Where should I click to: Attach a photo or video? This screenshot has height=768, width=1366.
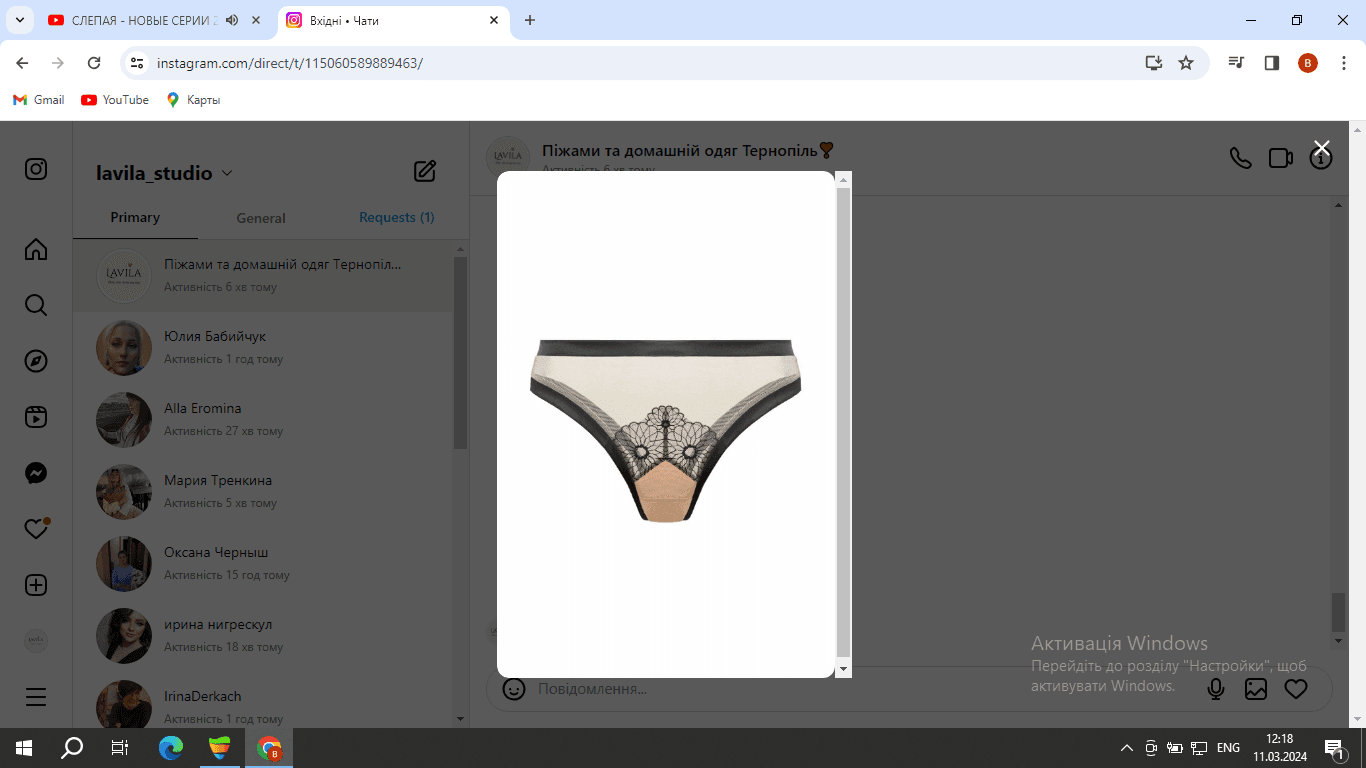point(1256,689)
